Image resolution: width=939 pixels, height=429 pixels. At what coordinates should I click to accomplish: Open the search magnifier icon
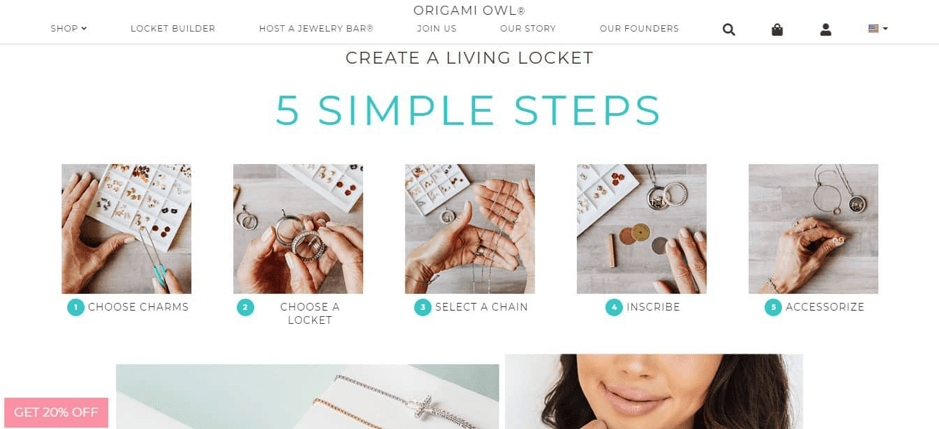[728, 29]
